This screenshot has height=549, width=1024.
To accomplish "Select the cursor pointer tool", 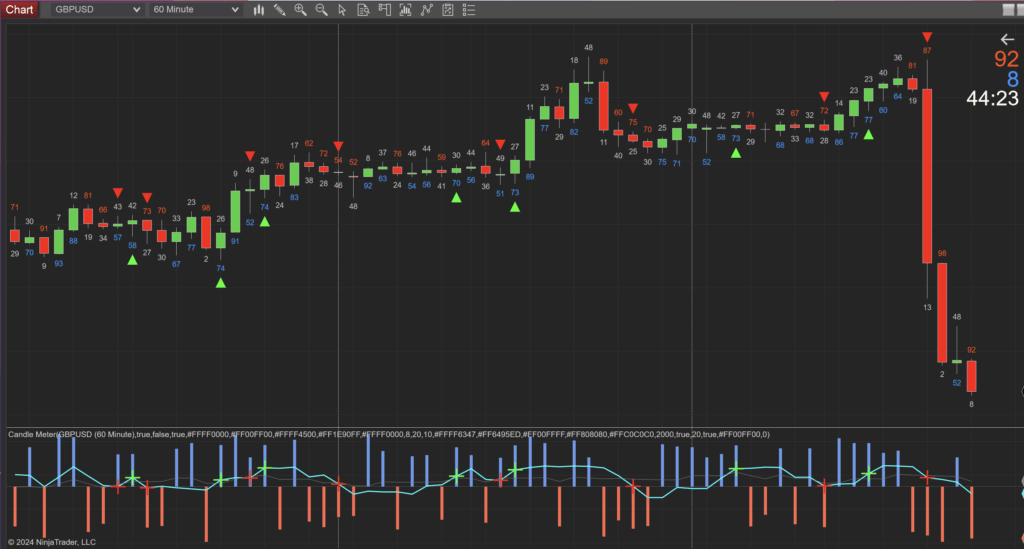I will (x=342, y=10).
